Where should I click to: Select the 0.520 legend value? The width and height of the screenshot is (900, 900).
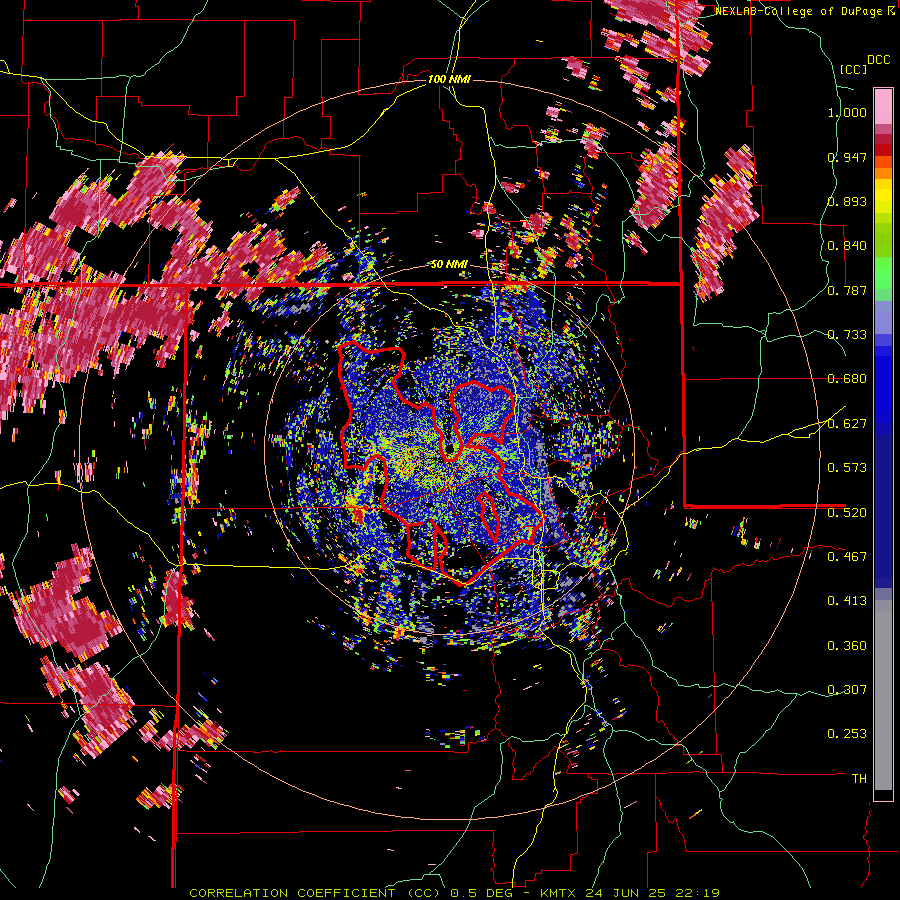click(x=847, y=513)
